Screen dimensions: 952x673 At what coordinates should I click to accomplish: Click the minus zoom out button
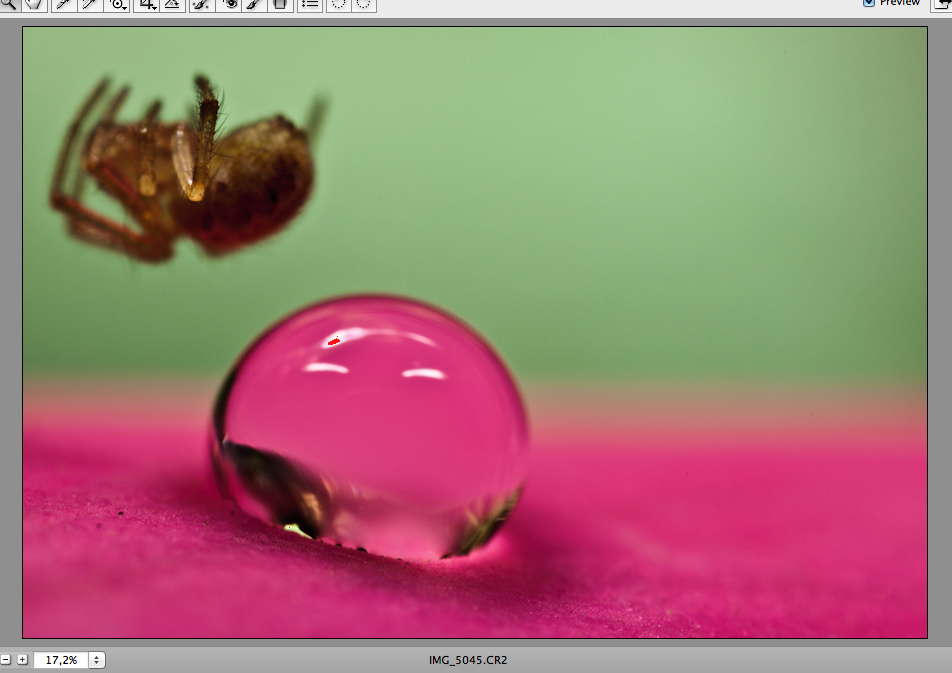[x=6, y=660]
